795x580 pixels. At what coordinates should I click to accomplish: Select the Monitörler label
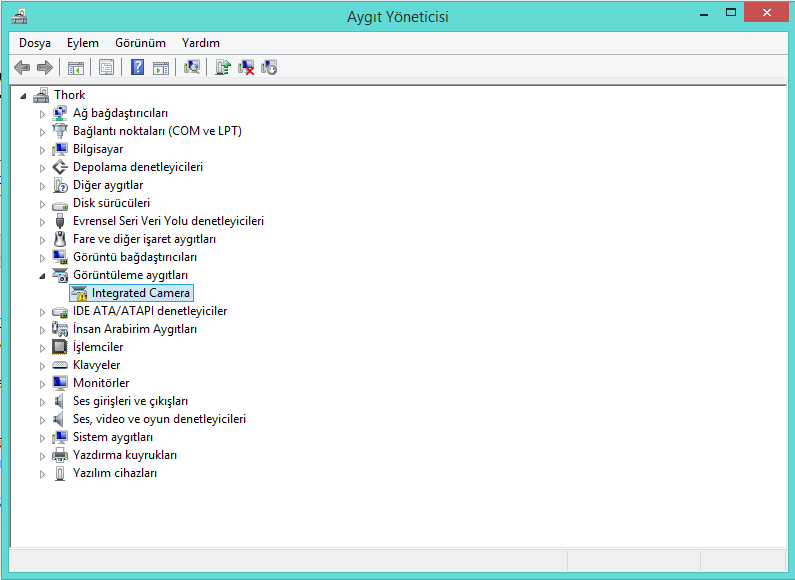click(x=101, y=383)
